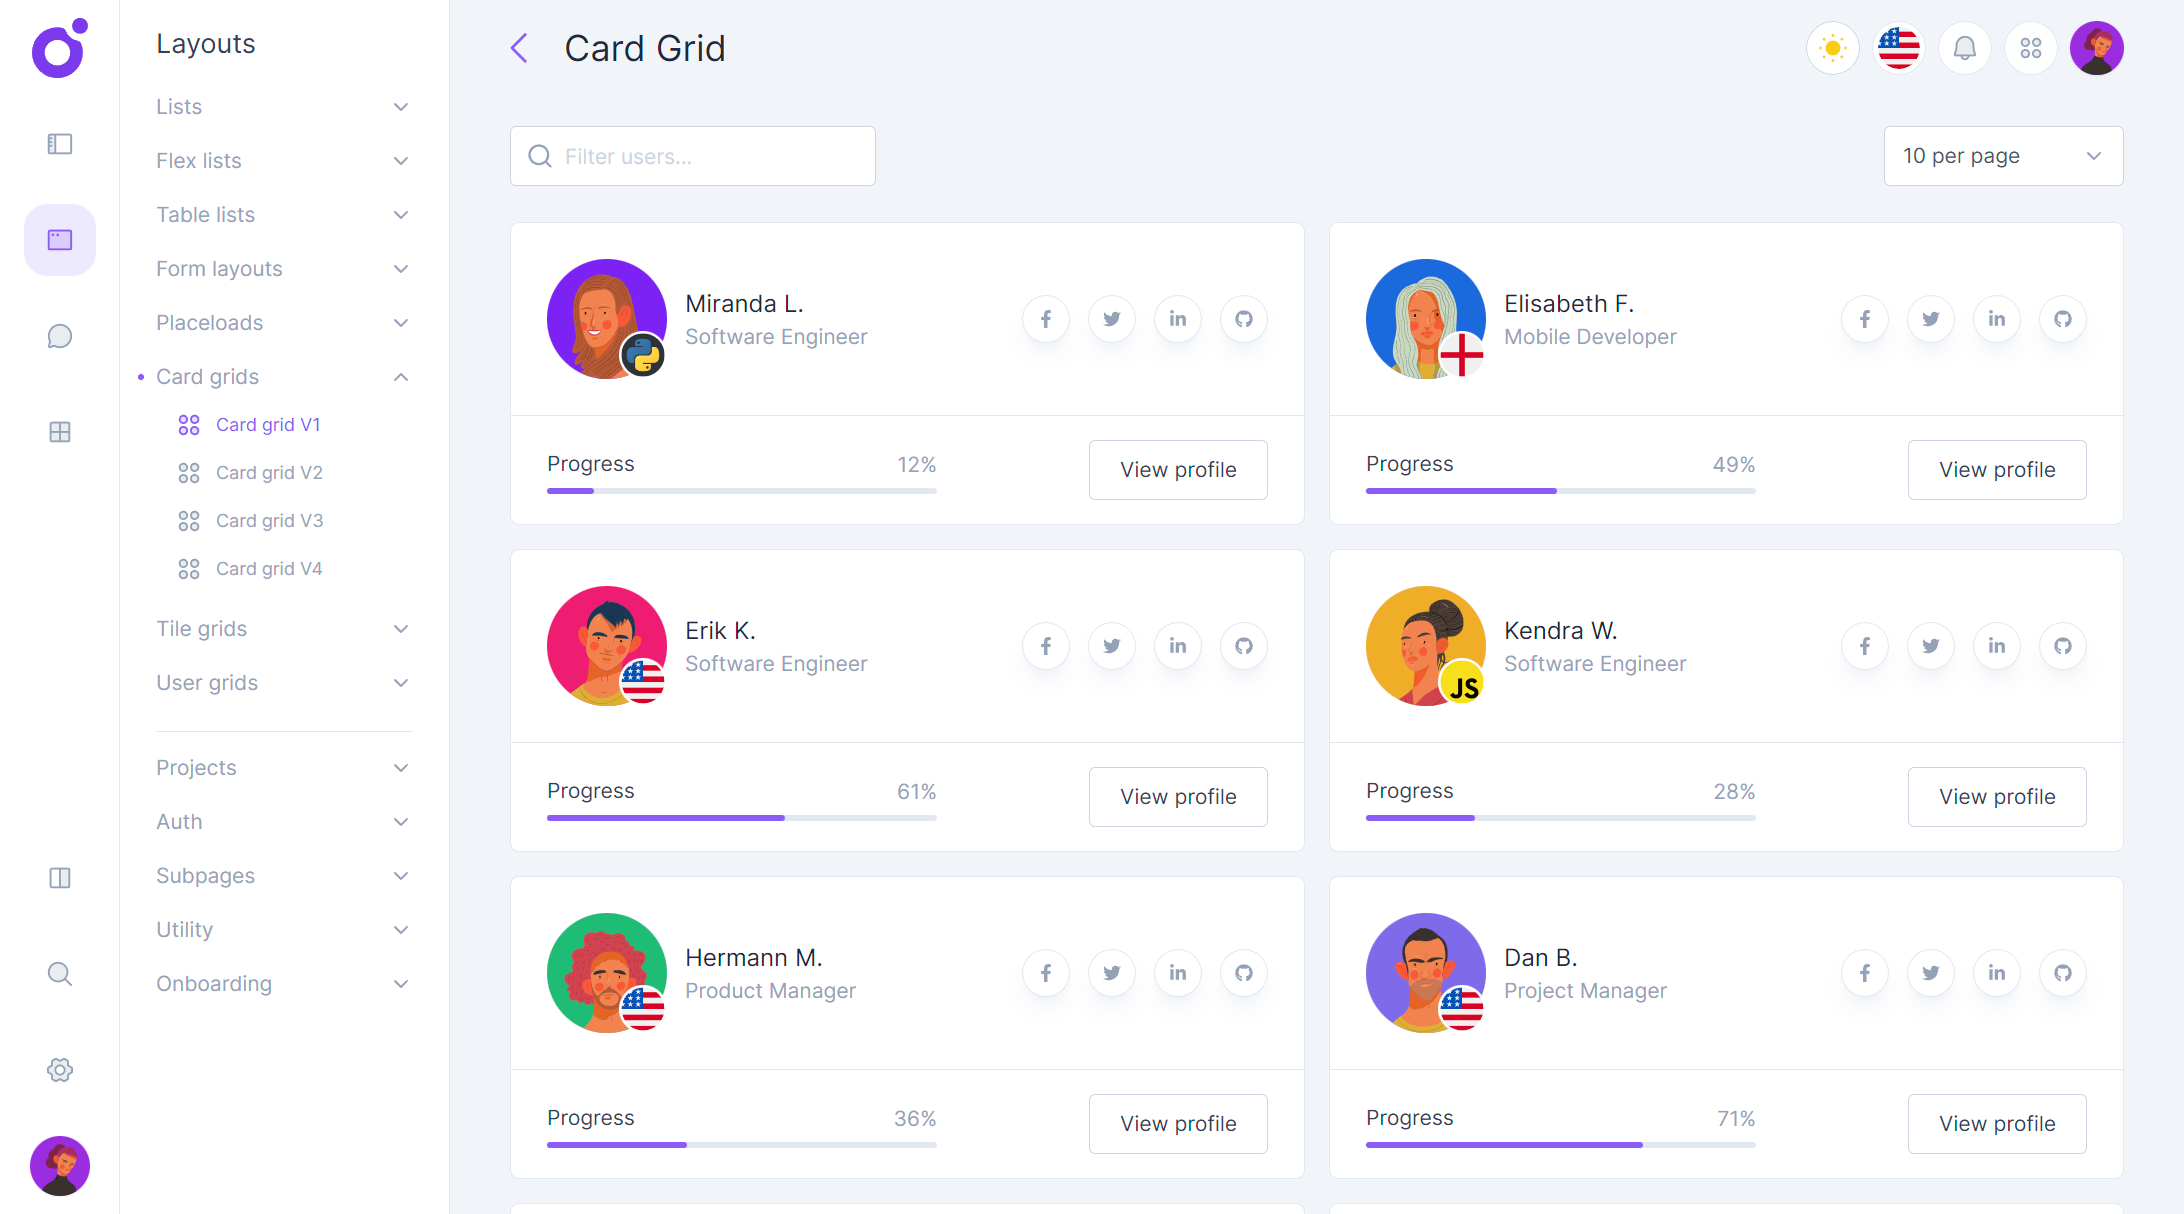
Task: Open the 10 per page dropdown
Action: coord(2003,155)
